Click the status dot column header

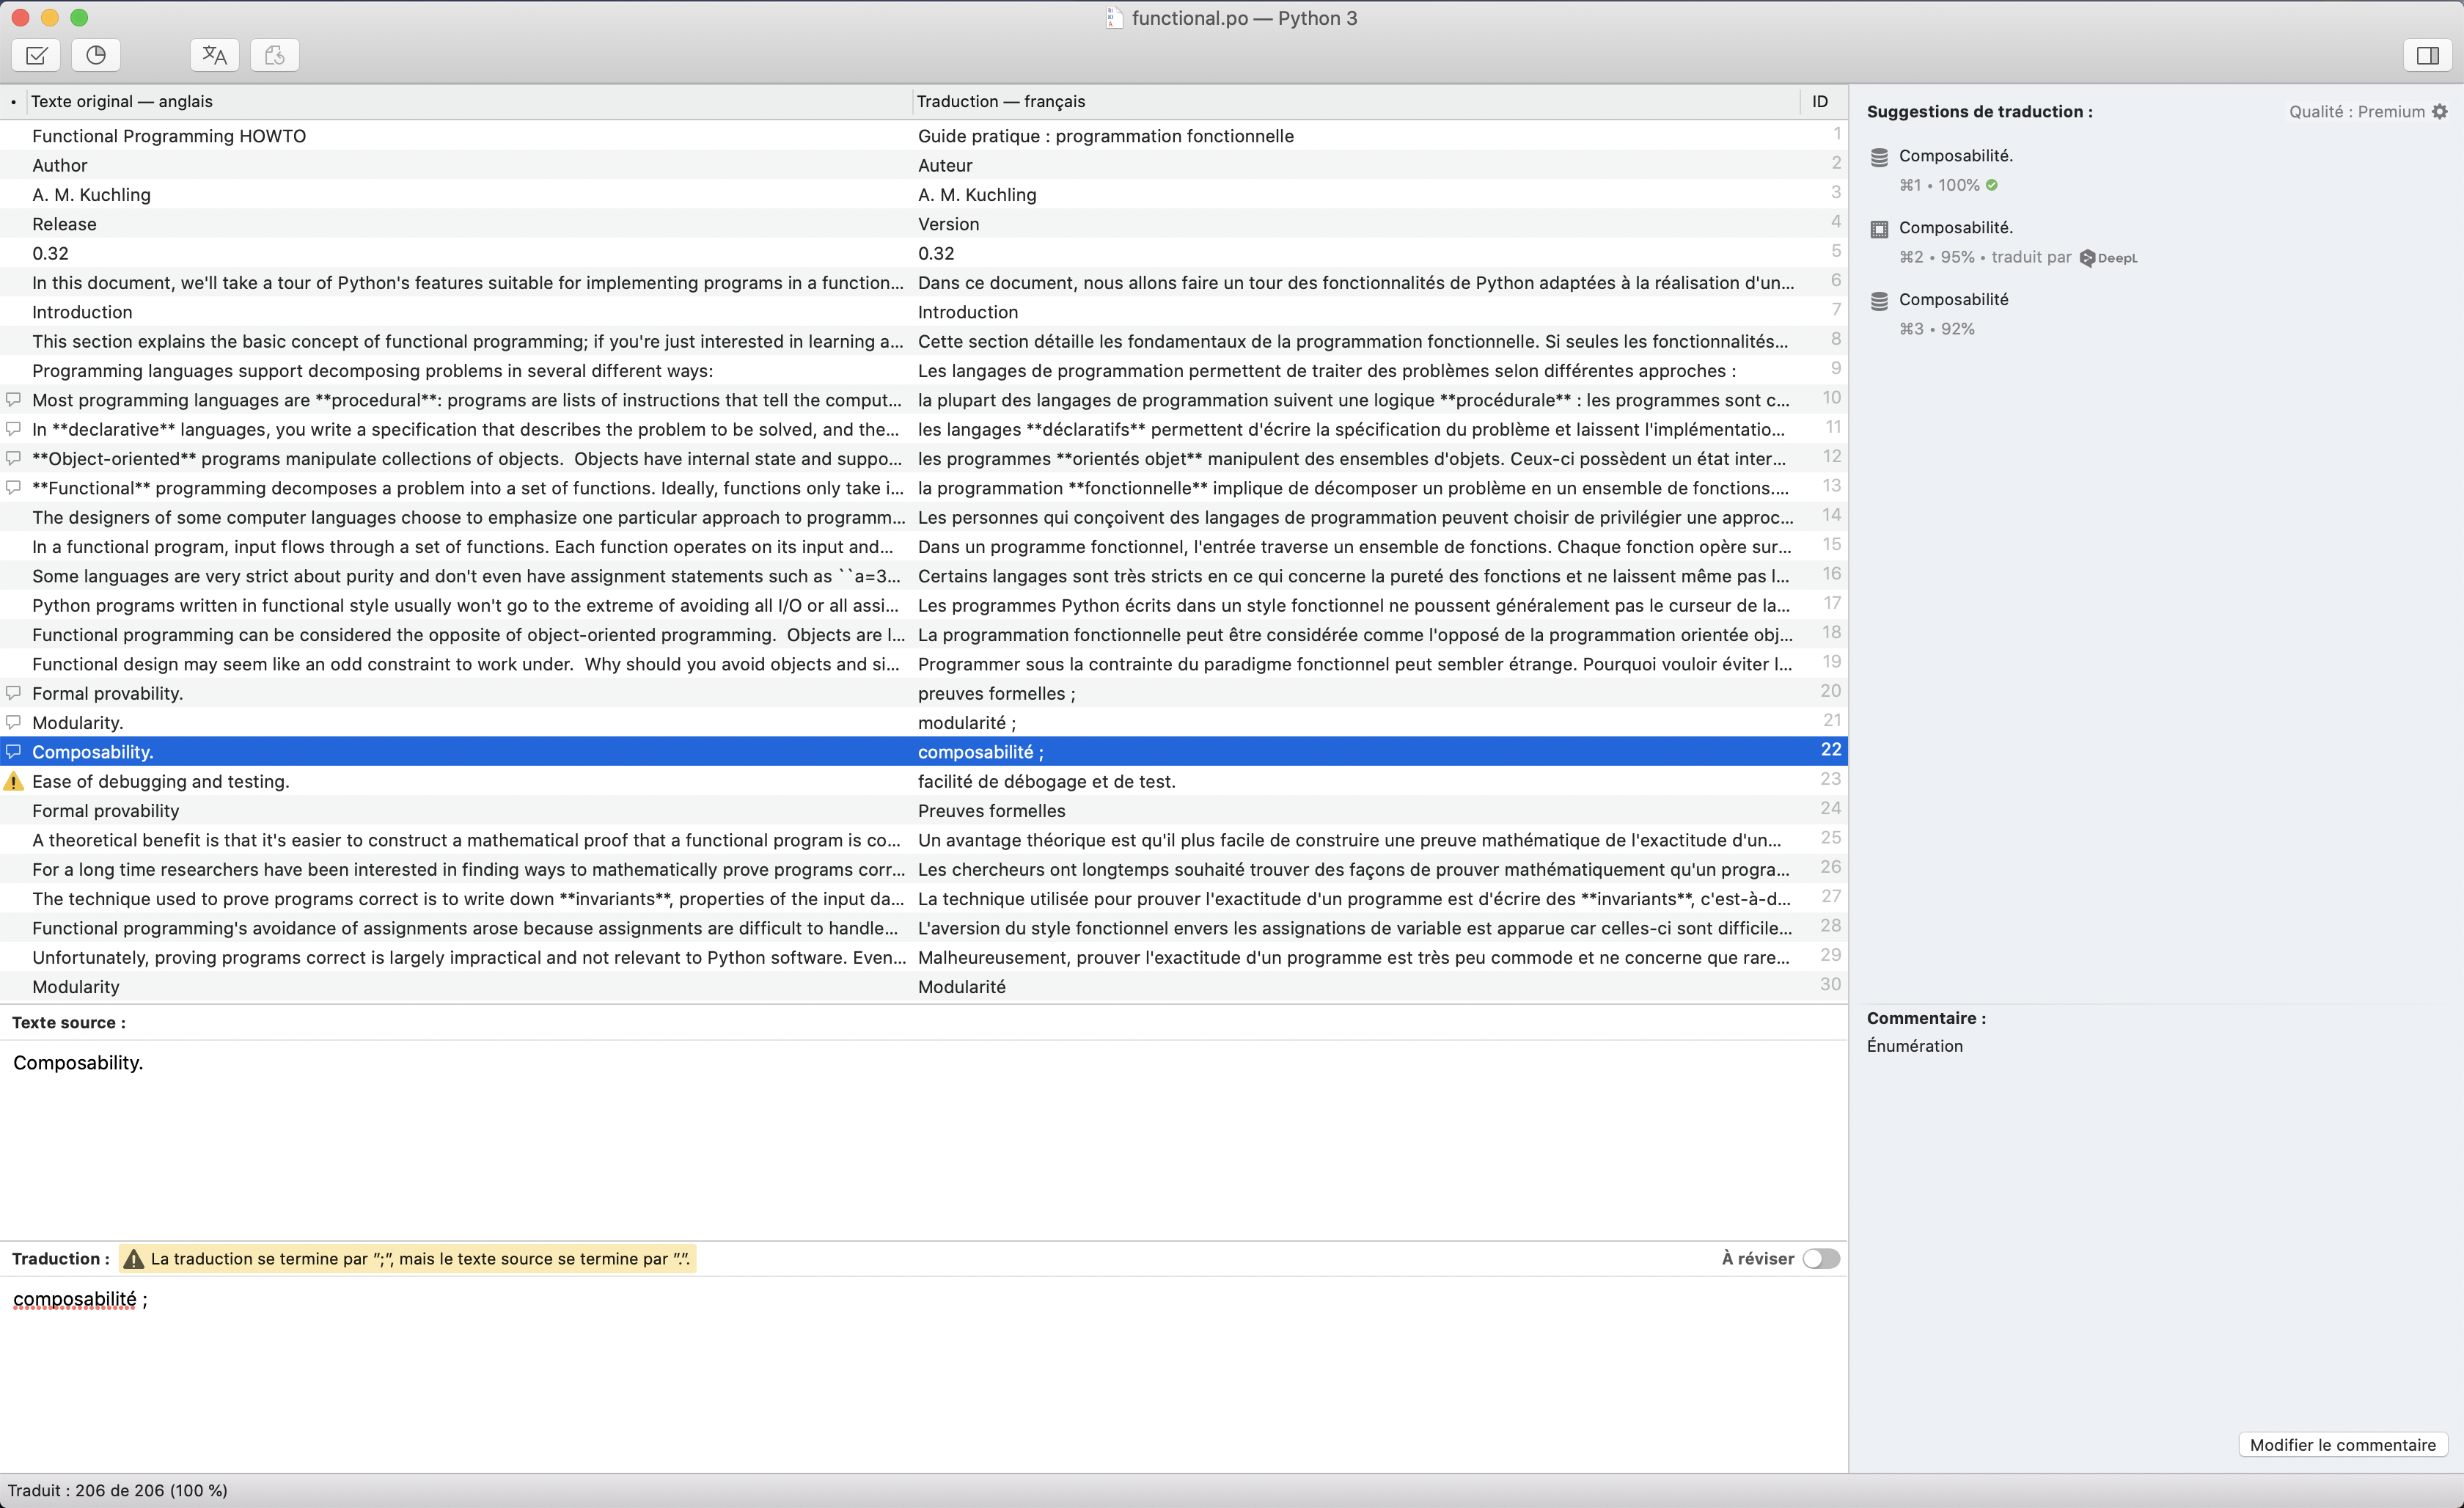point(13,102)
